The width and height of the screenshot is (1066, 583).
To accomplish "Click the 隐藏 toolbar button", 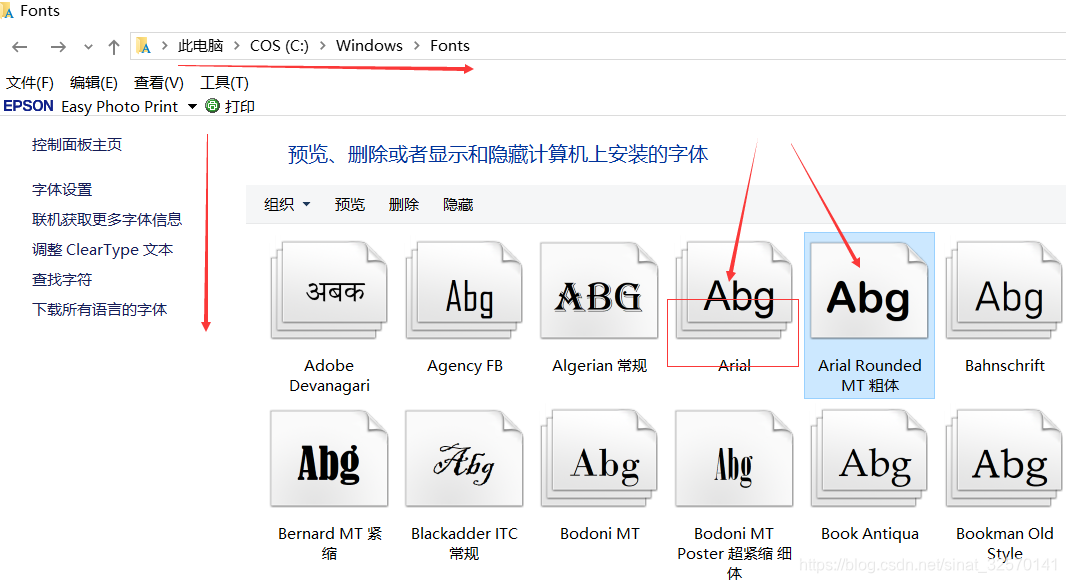I will coord(458,205).
